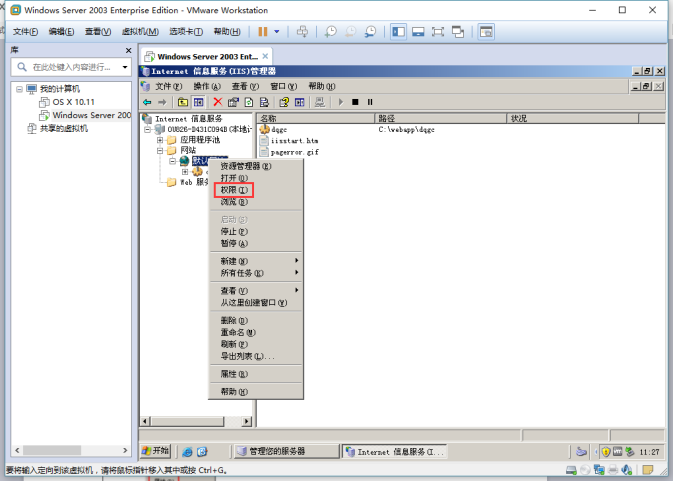
Task: Click the pause icon in IIS toolbar
Action: click(x=369, y=102)
